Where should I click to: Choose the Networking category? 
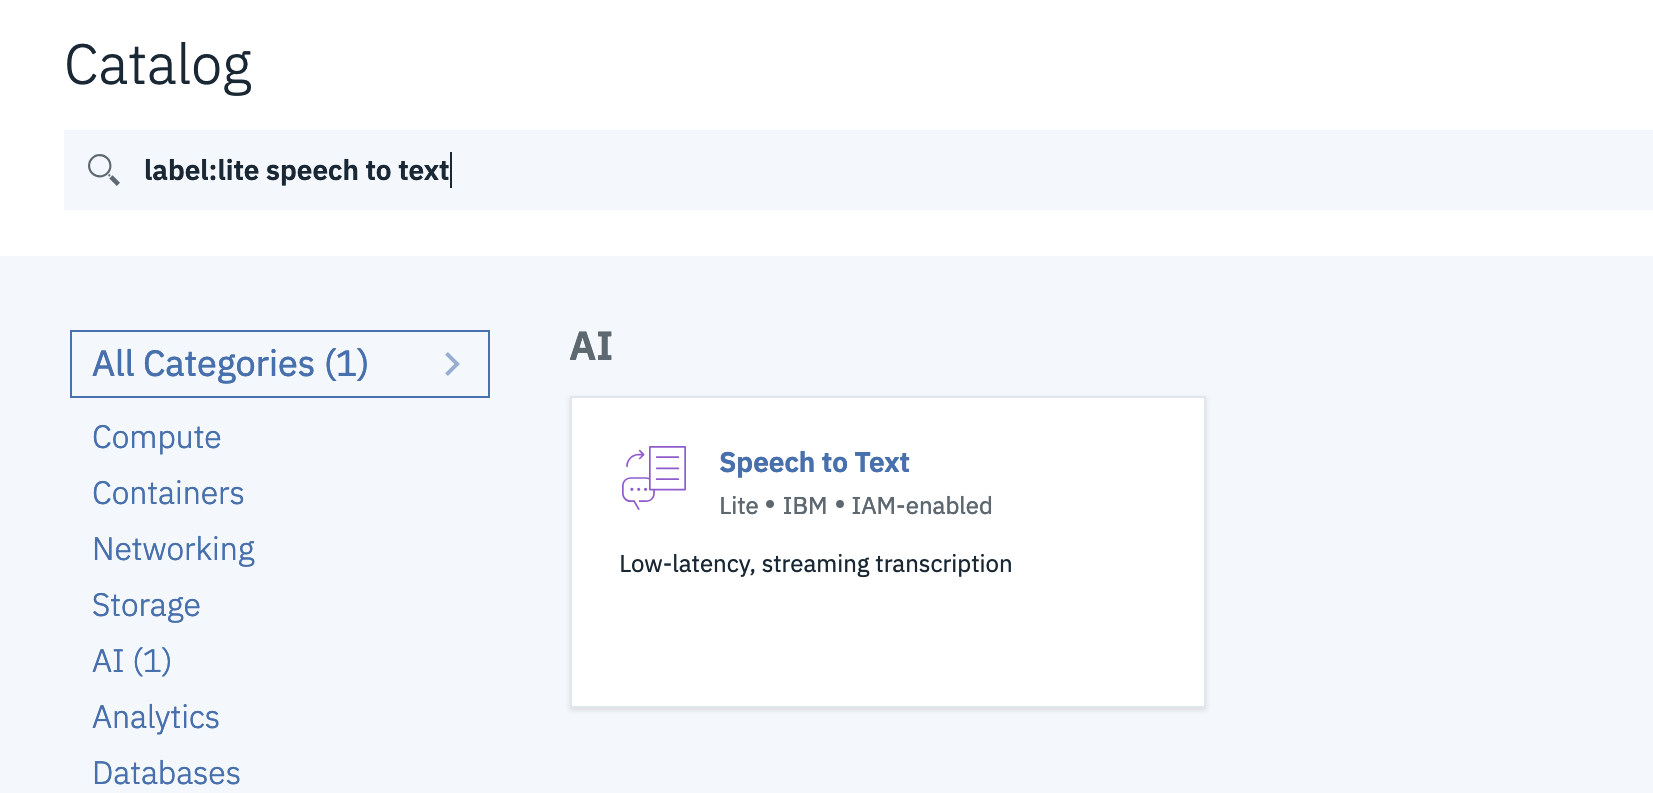click(174, 549)
